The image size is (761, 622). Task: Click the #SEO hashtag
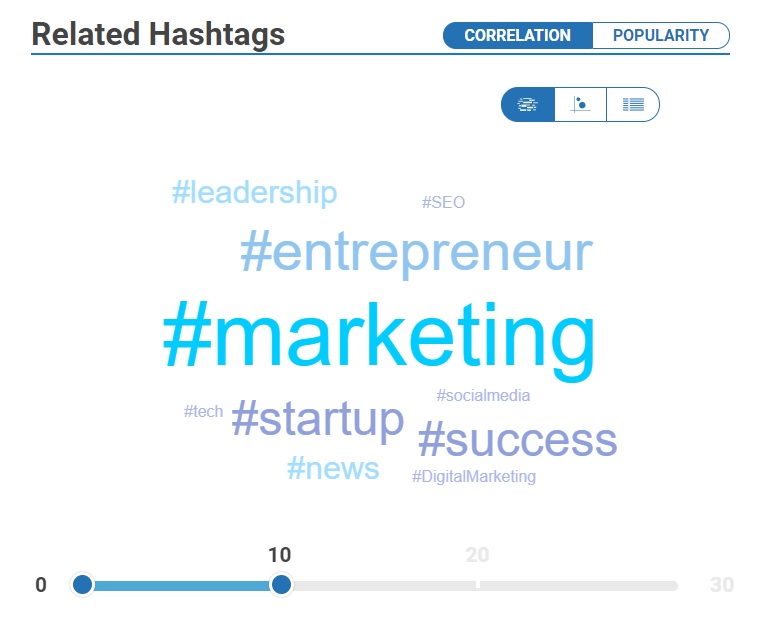pyautogui.click(x=443, y=202)
